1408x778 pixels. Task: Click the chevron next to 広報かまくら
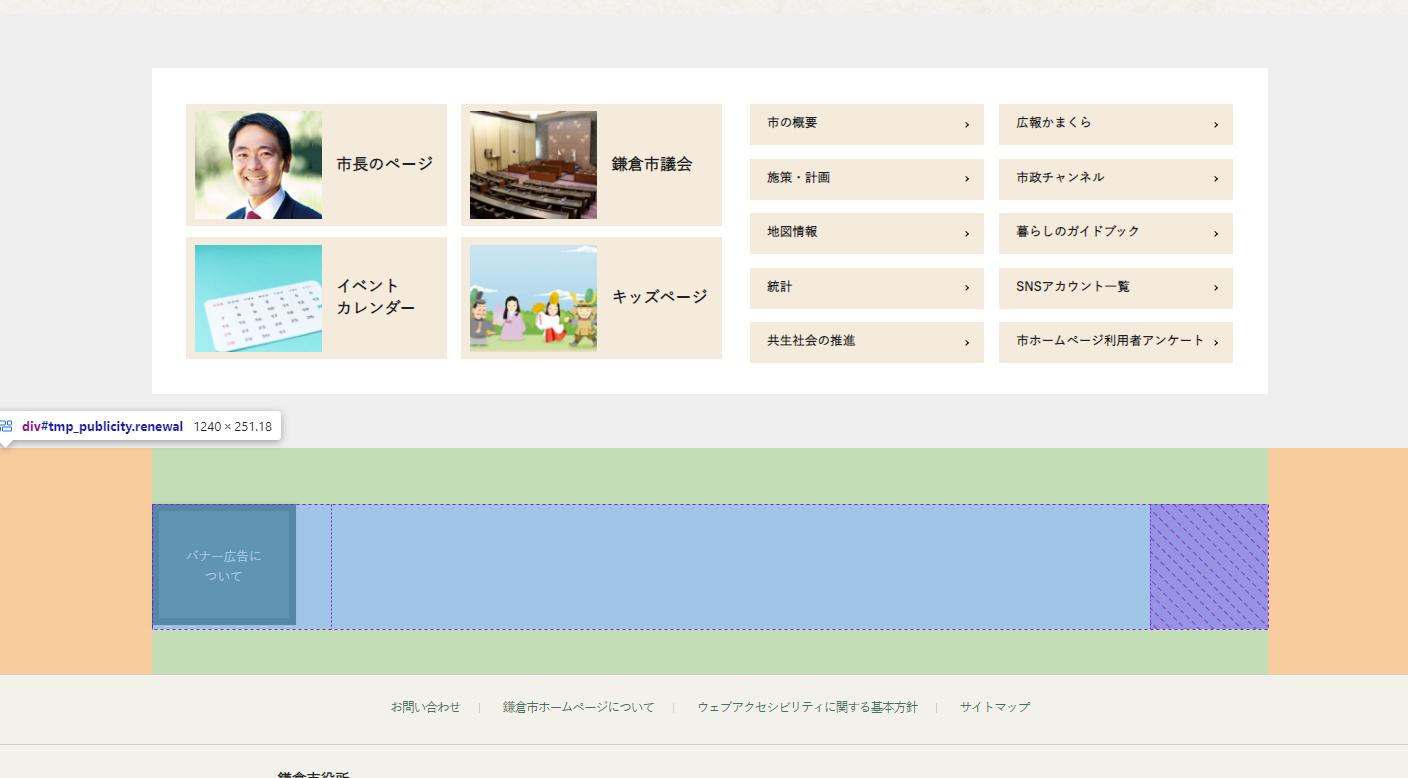(1216, 125)
